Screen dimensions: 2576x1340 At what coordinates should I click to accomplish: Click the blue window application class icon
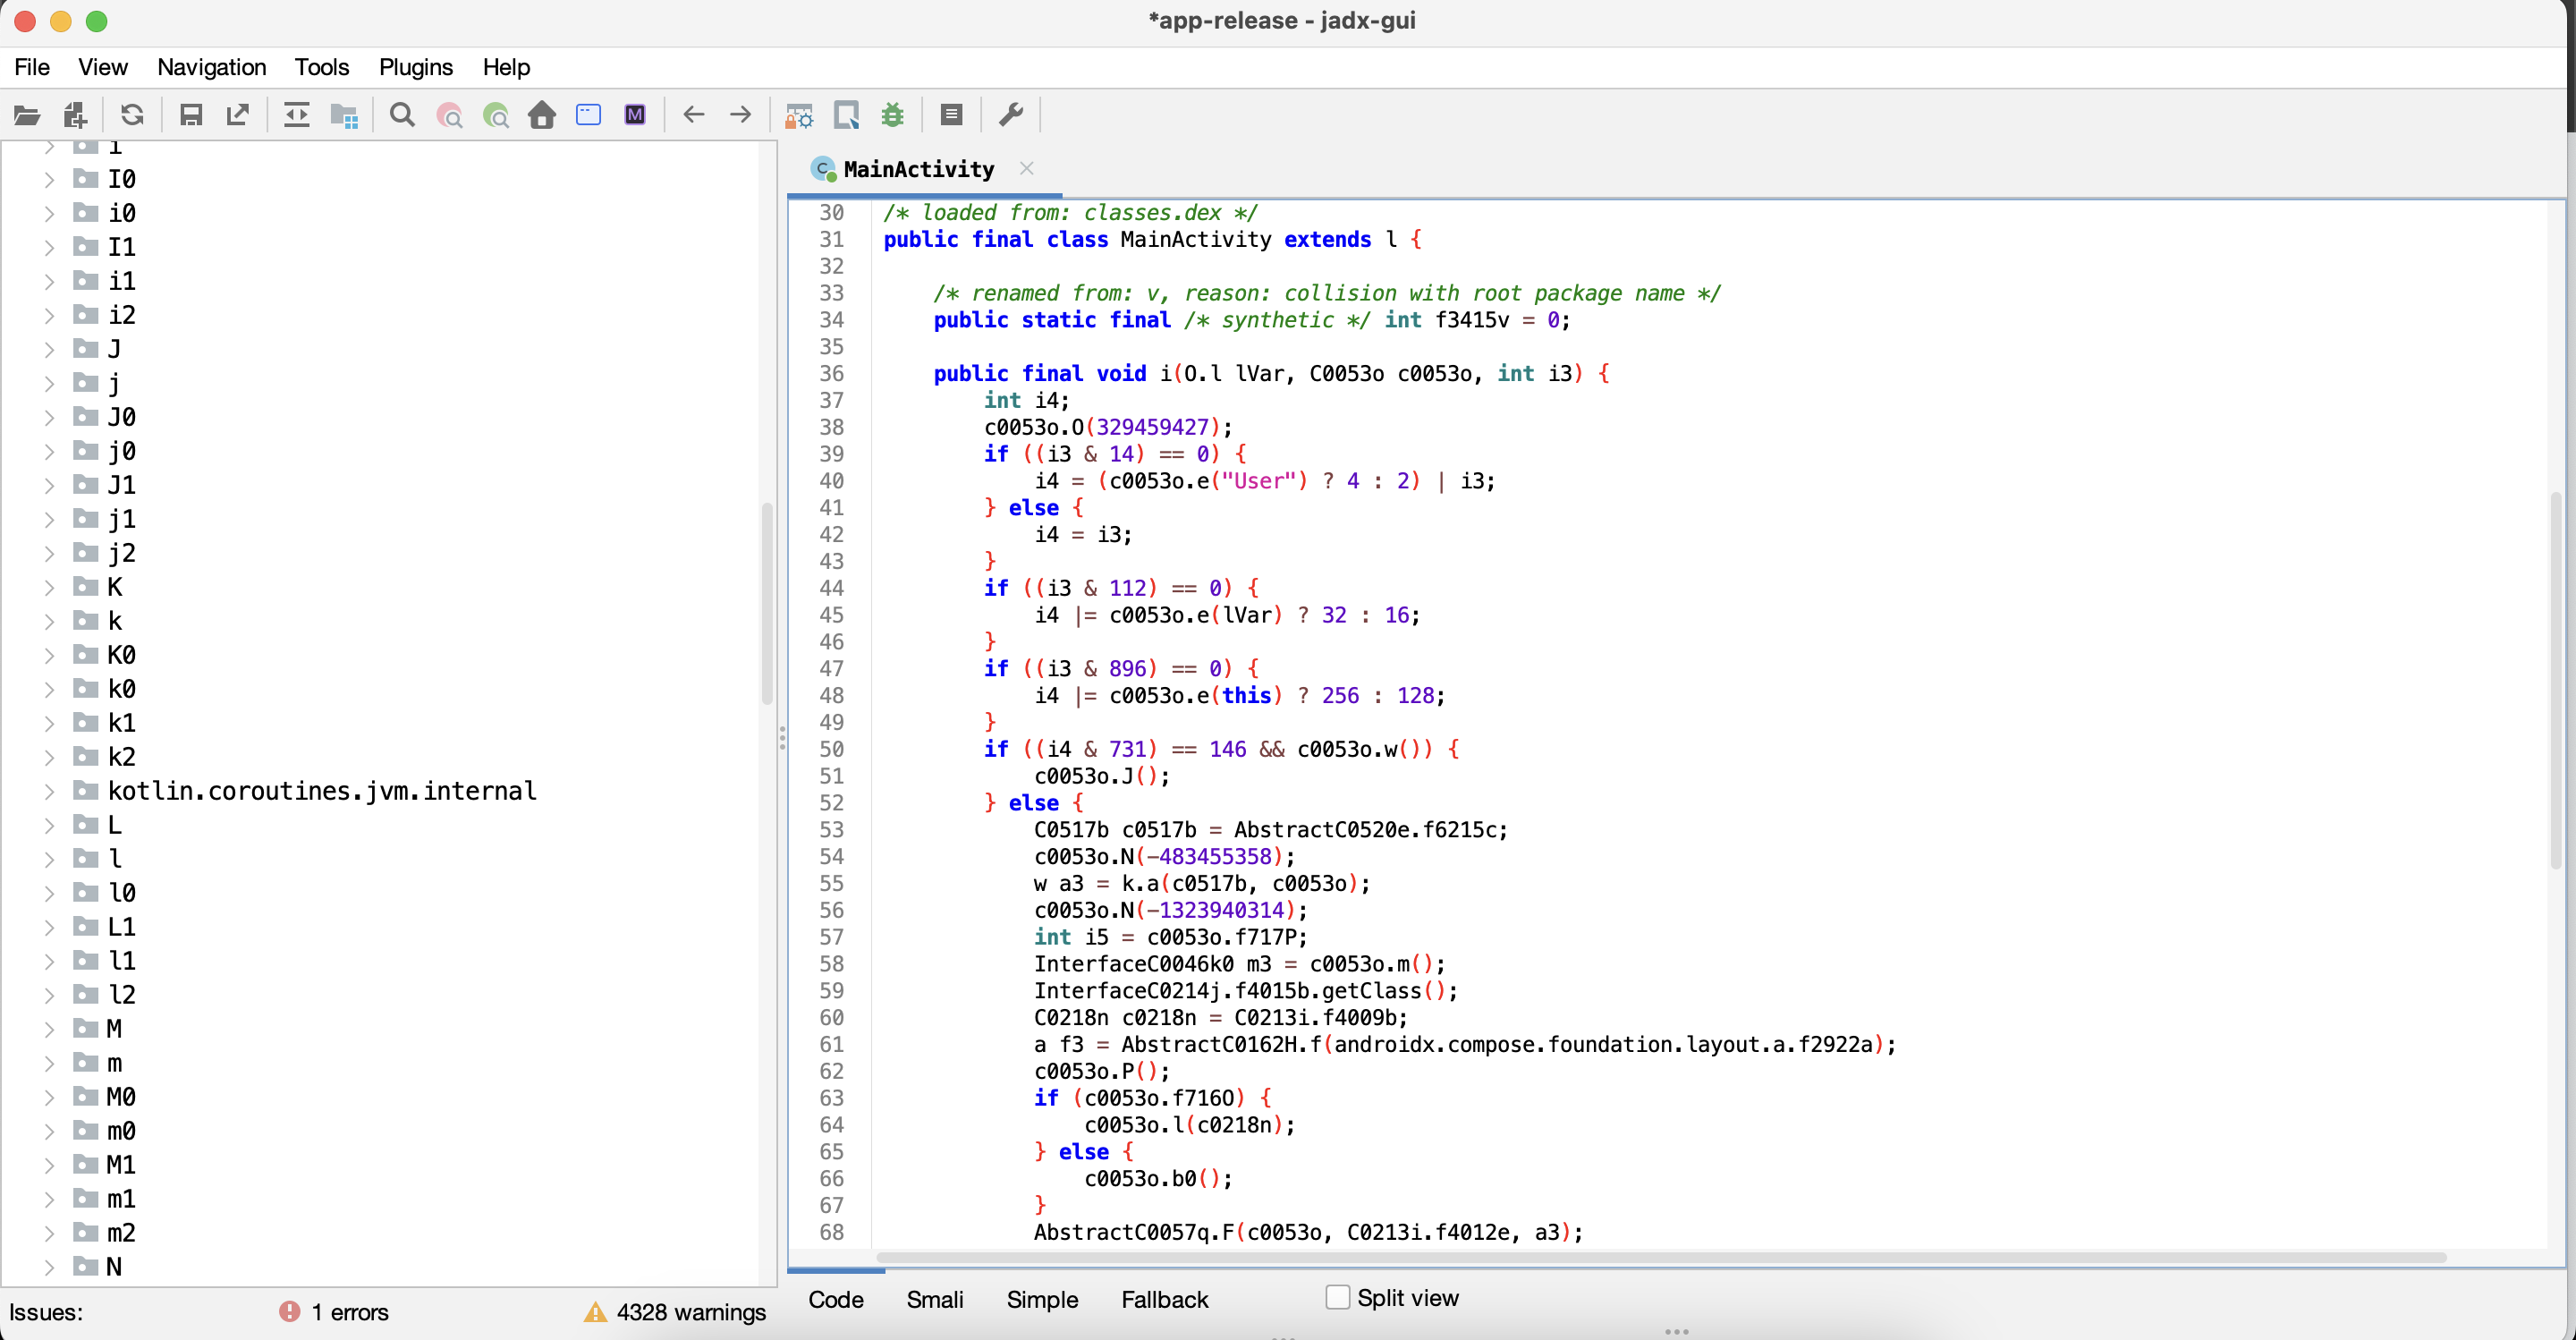tap(589, 115)
